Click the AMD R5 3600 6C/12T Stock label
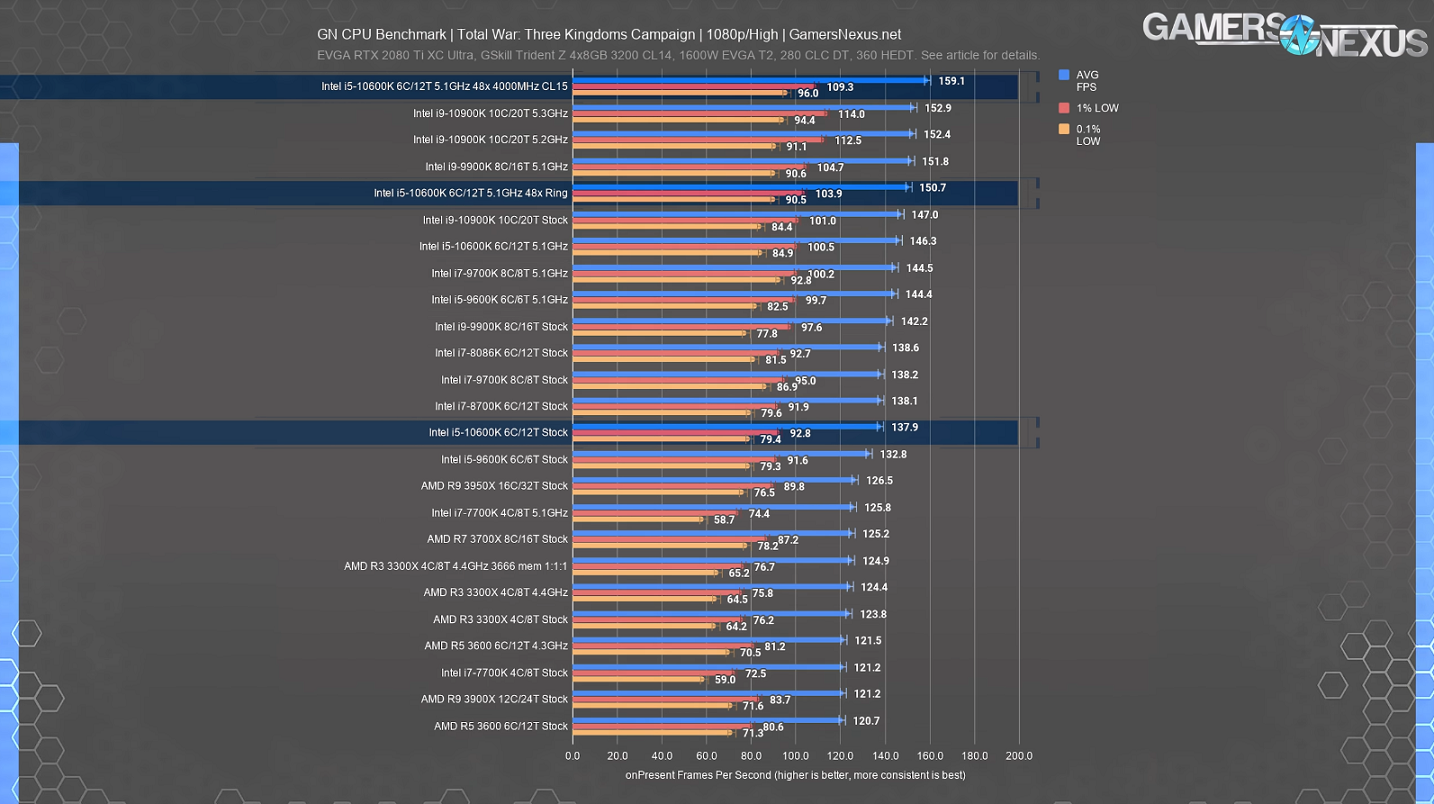Image resolution: width=1434 pixels, height=804 pixels. click(501, 726)
